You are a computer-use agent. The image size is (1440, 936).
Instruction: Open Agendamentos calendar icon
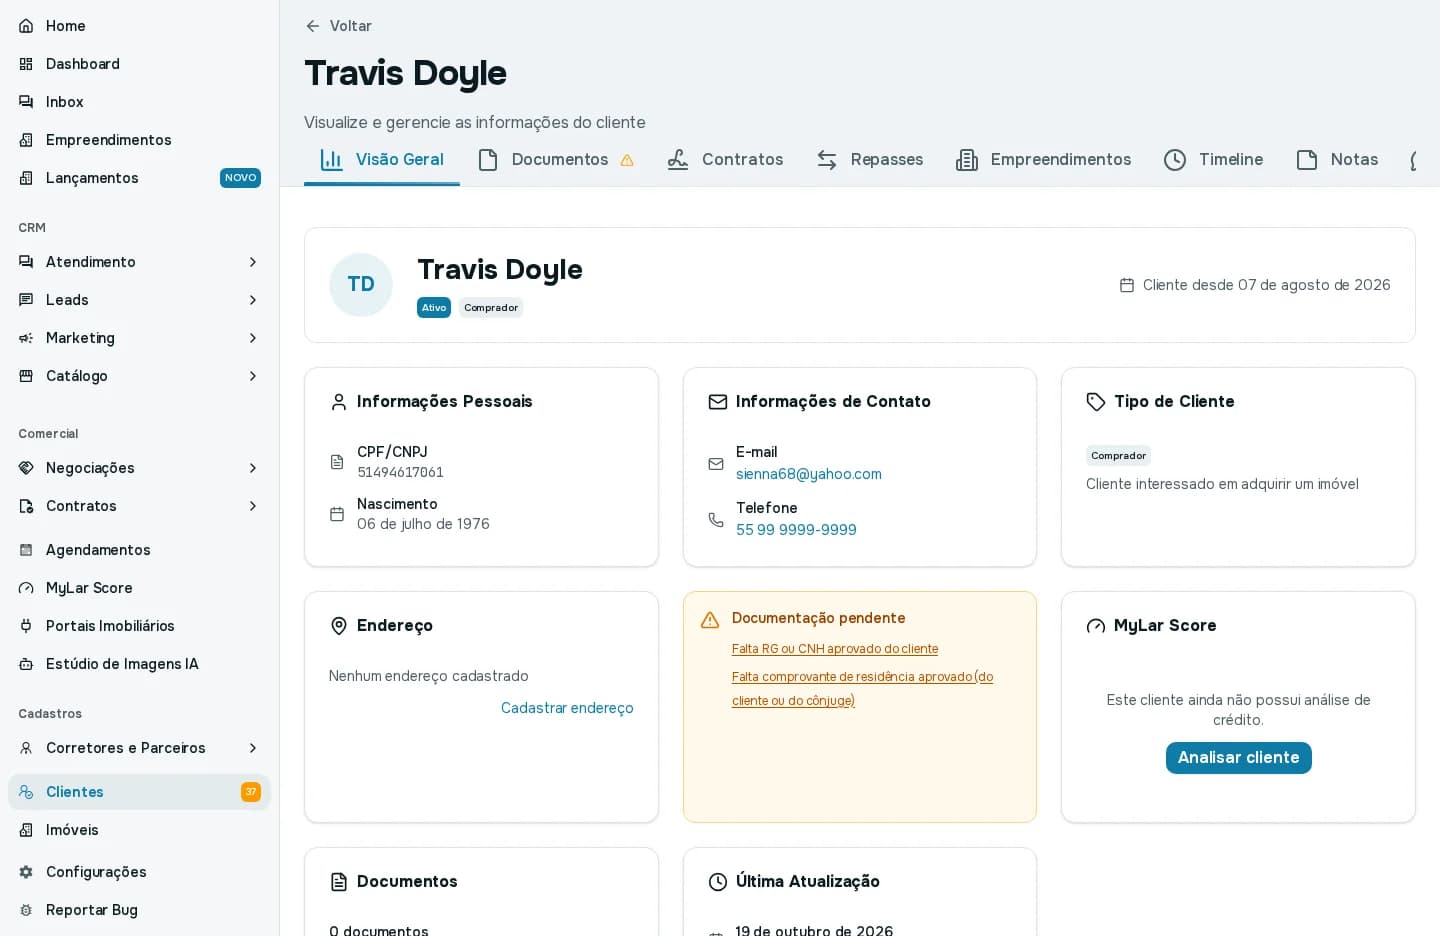pyautogui.click(x=26, y=550)
